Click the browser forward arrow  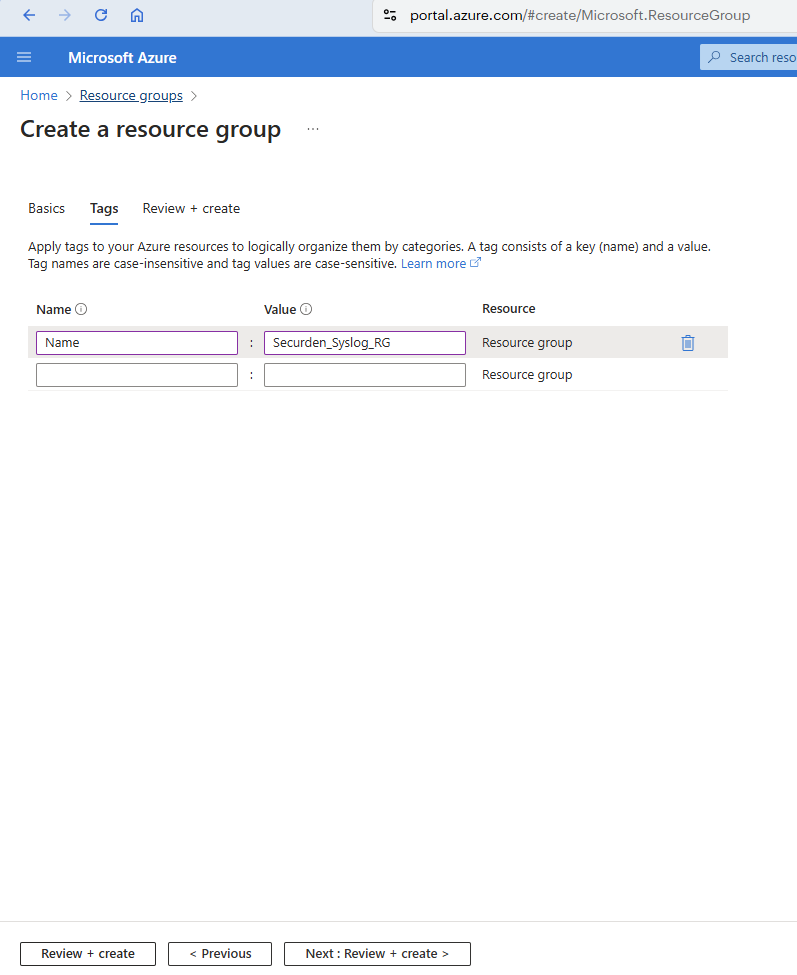pos(65,15)
